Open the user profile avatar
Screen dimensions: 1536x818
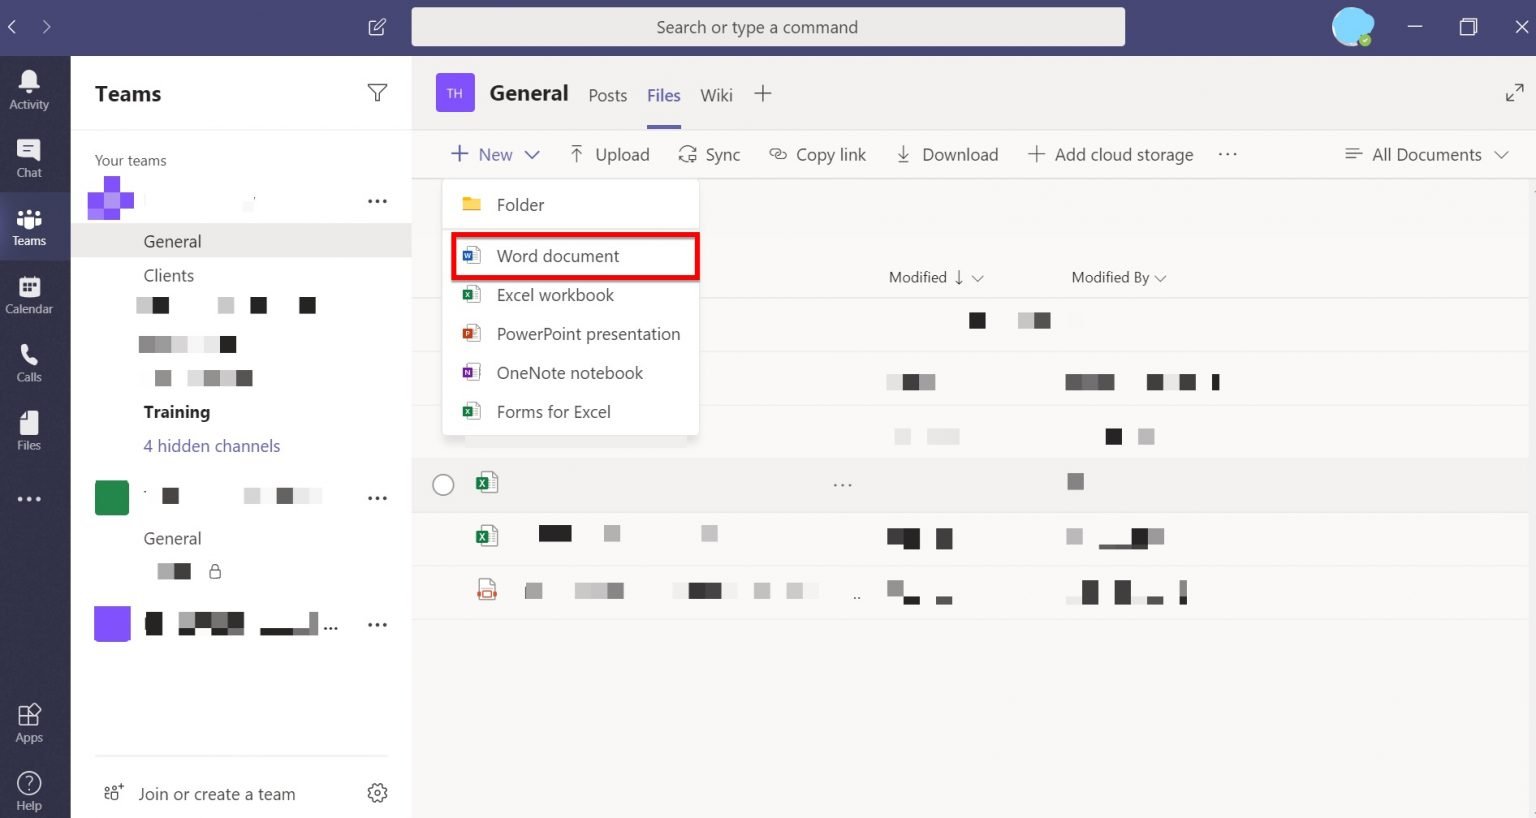1353,27
